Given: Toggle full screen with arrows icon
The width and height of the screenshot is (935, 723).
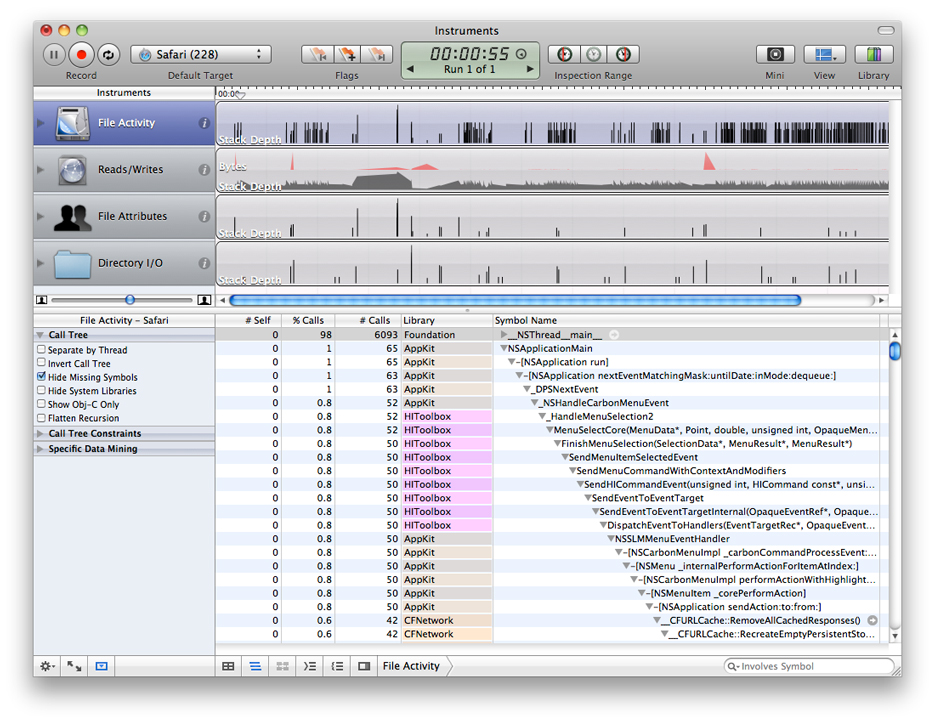Looking at the screenshot, I should click(74, 666).
